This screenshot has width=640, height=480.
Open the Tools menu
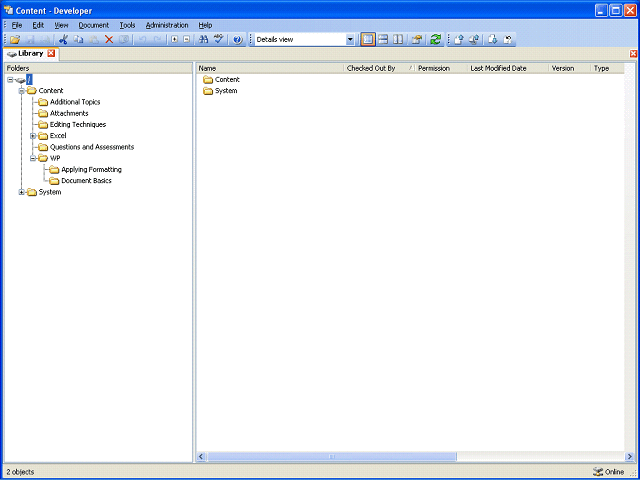point(127,25)
